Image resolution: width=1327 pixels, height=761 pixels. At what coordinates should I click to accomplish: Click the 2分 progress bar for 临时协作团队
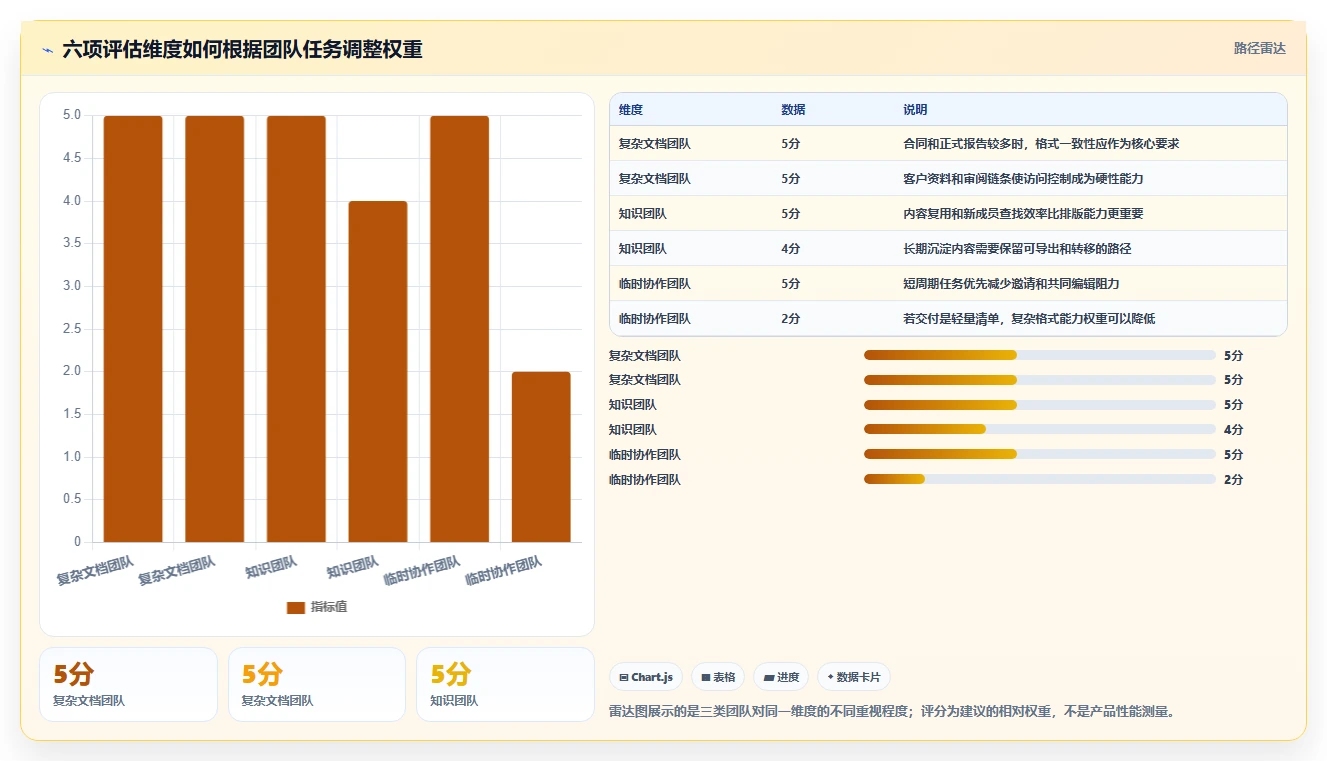click(x=1040, y=479)
